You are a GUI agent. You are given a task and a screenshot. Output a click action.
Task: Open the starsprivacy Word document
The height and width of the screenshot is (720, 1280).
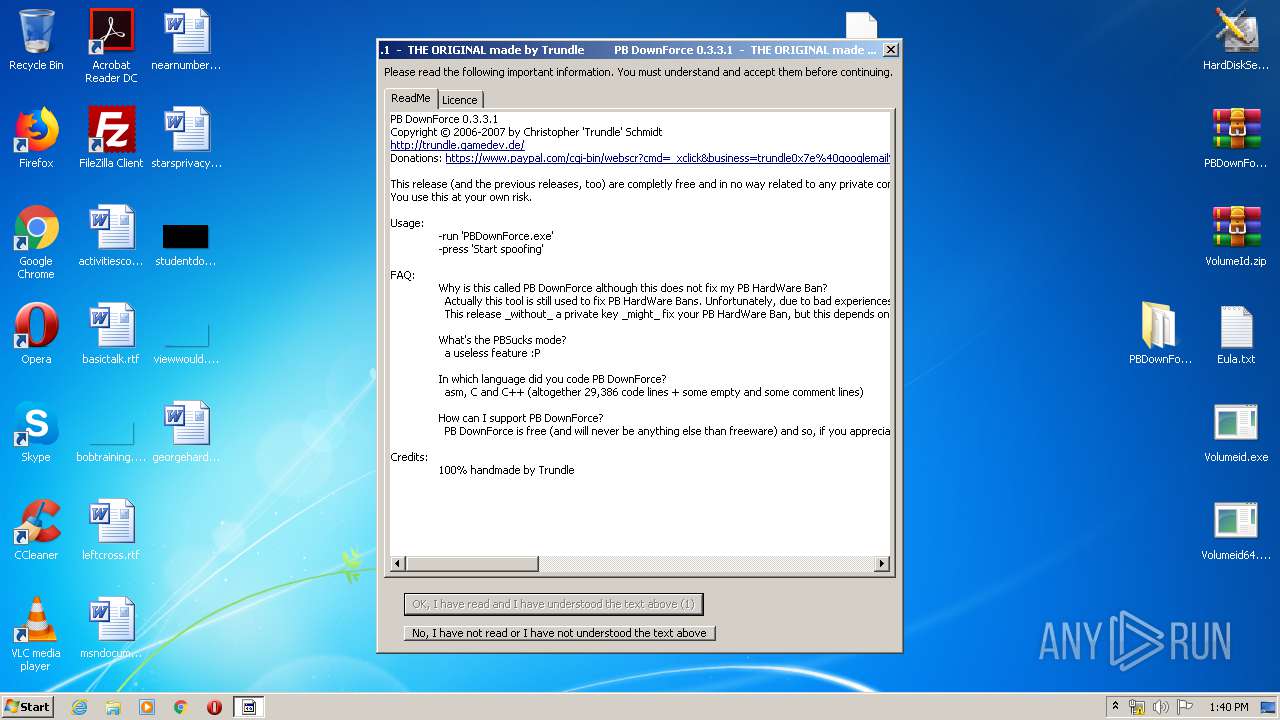[186, 139]
